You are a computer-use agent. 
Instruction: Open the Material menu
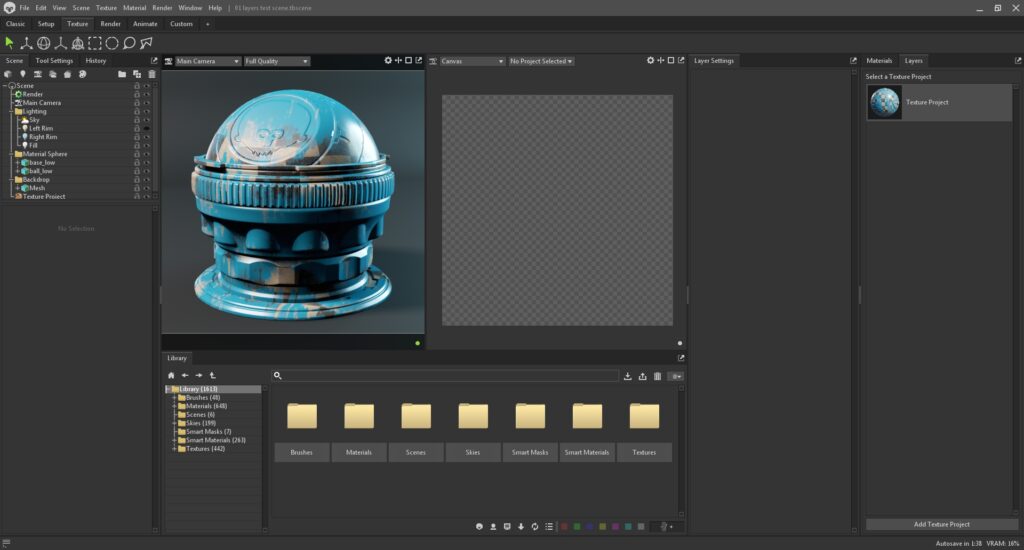click(134, 7)
